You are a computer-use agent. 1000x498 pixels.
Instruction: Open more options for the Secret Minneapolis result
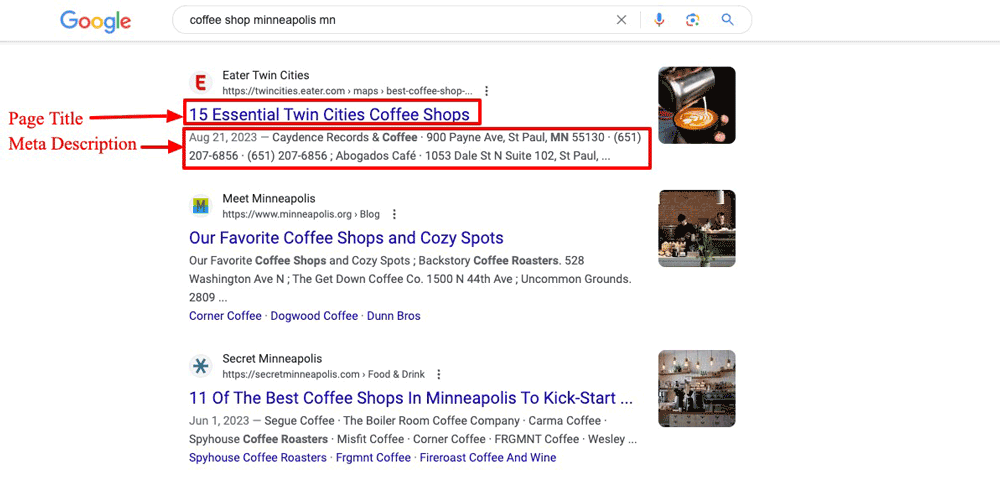click(x=438, y=374)
